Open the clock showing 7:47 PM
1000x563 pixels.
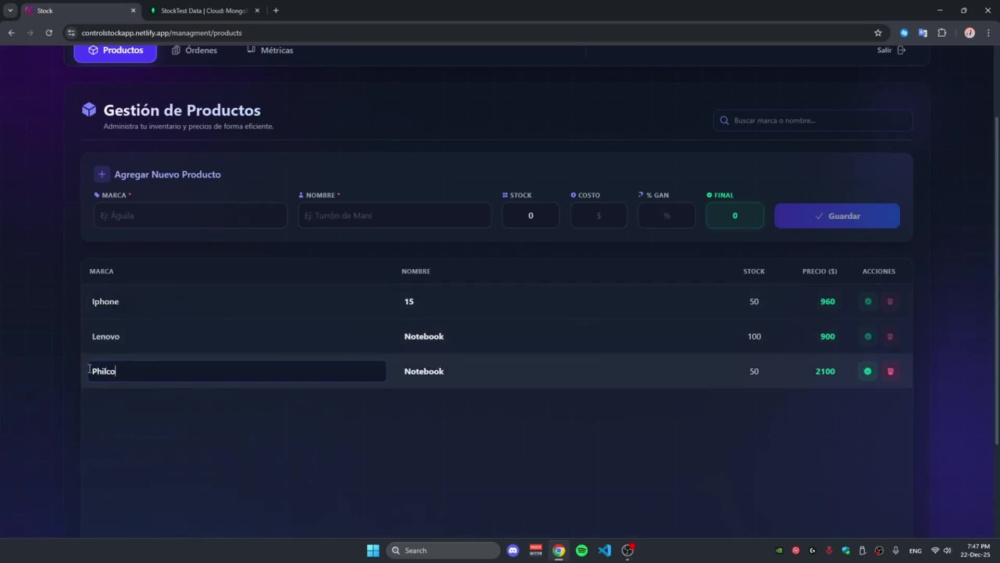click(977, 550)
